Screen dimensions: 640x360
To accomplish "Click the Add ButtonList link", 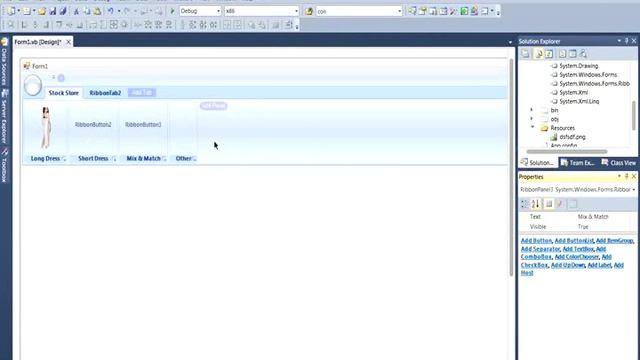I will [x=573, y=241].
